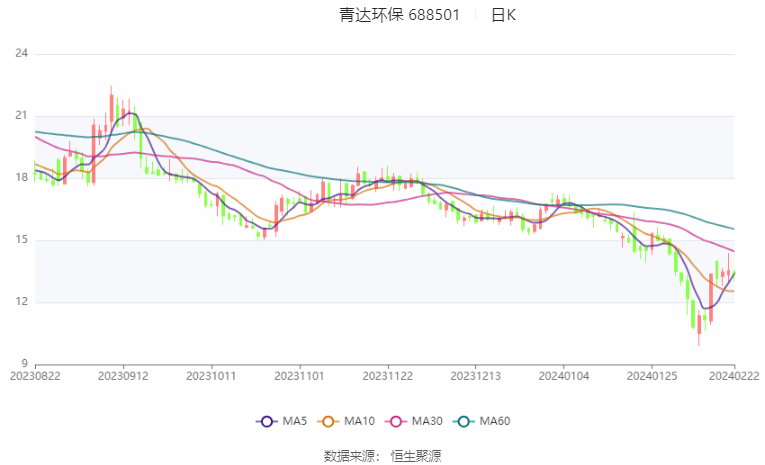Click the chart title 青达环保 688501
Screen dimensions: 765x465
tap(400, 15)
